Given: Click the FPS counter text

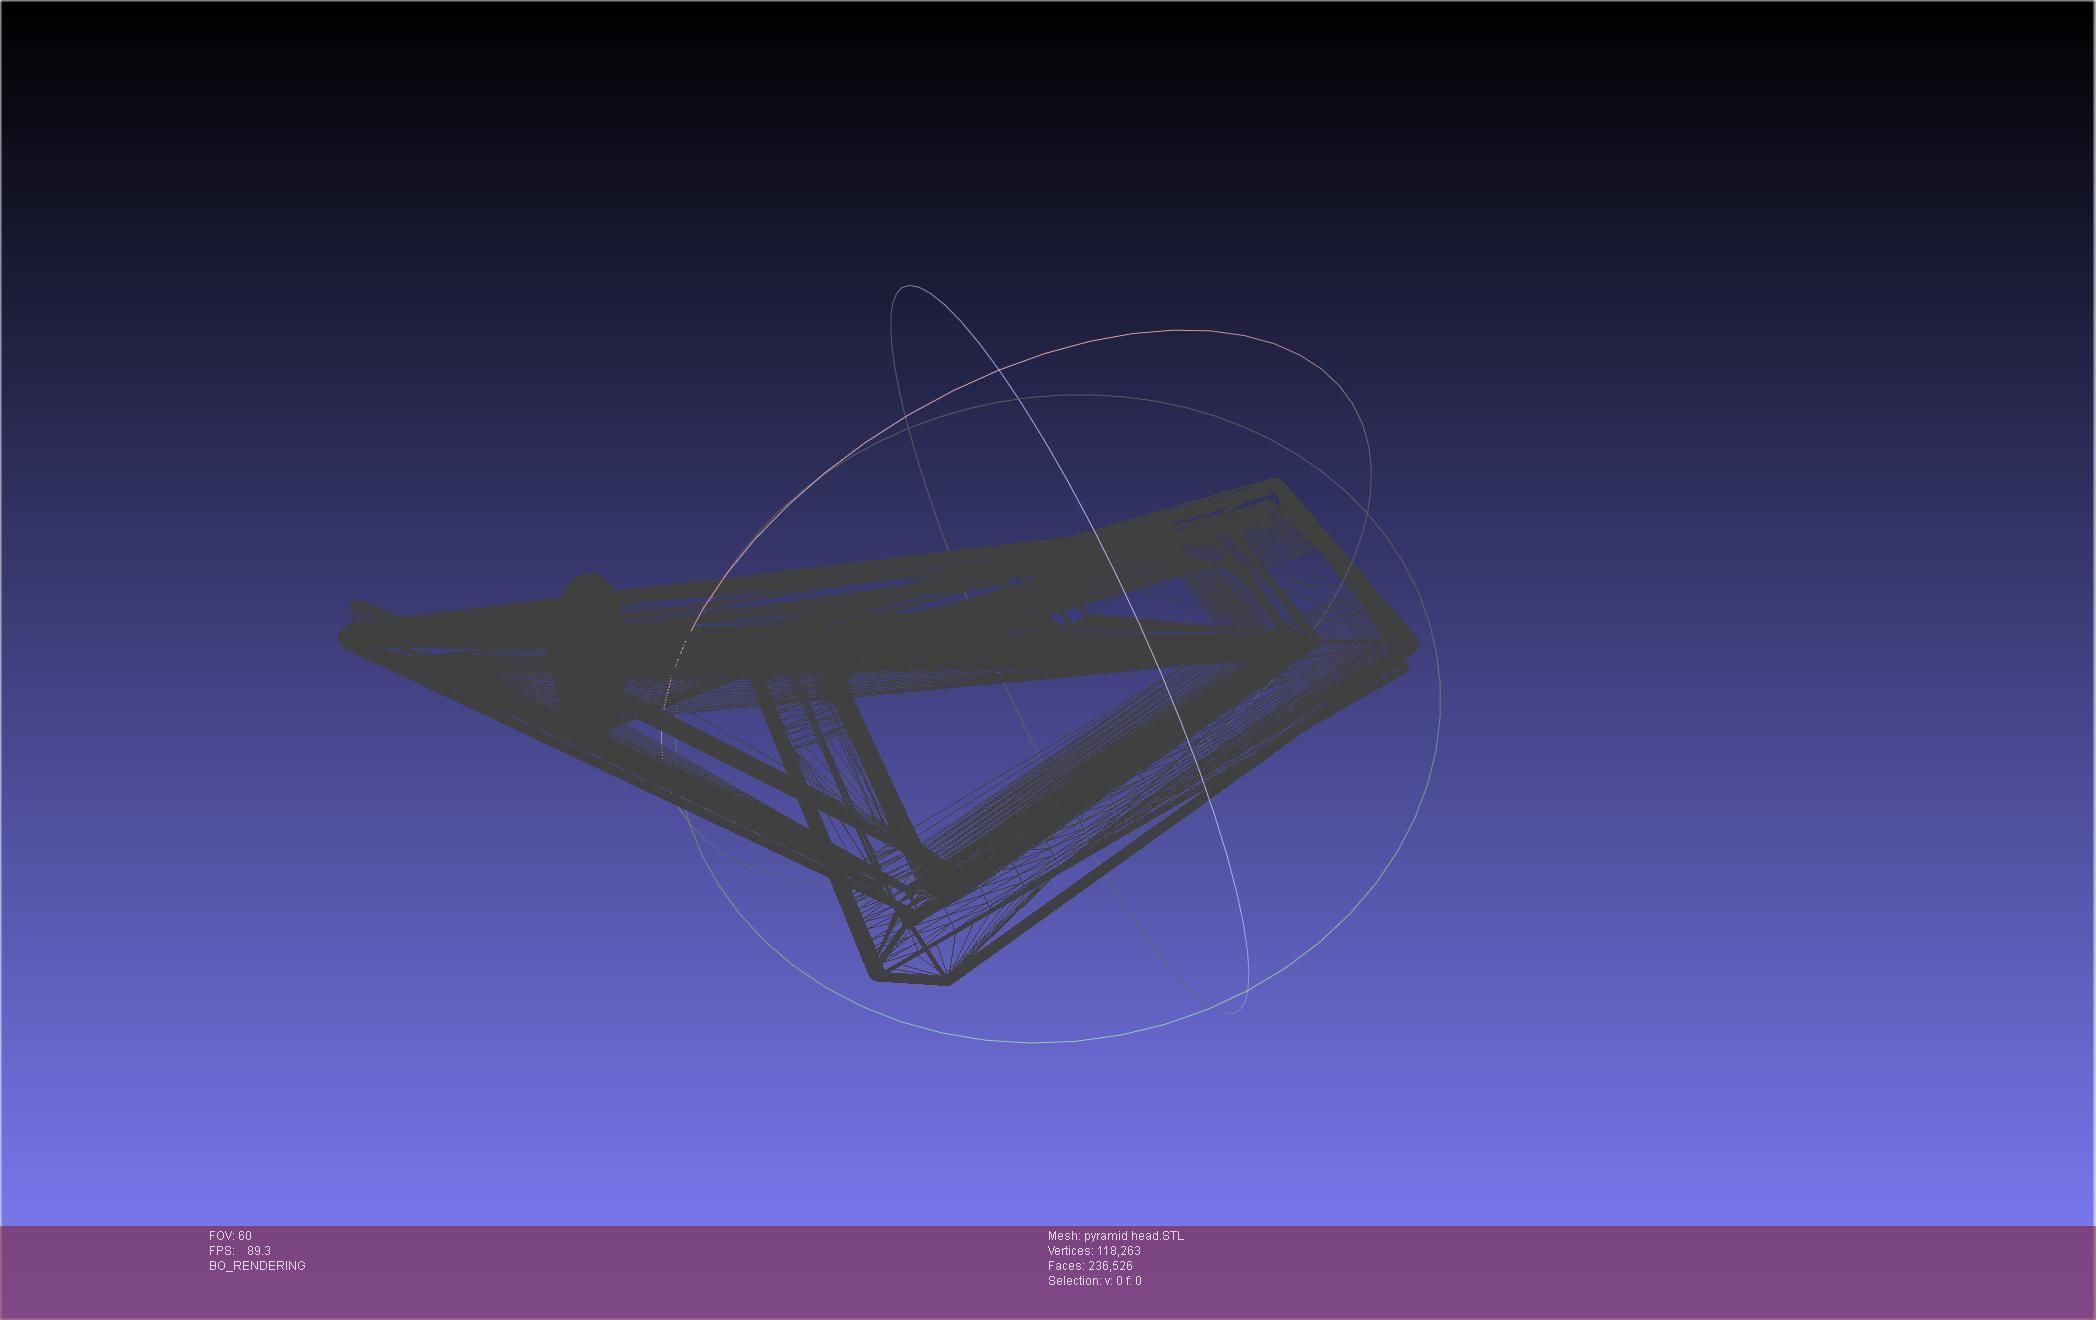Looking at the screenshot, I should tap(239, 1251).
